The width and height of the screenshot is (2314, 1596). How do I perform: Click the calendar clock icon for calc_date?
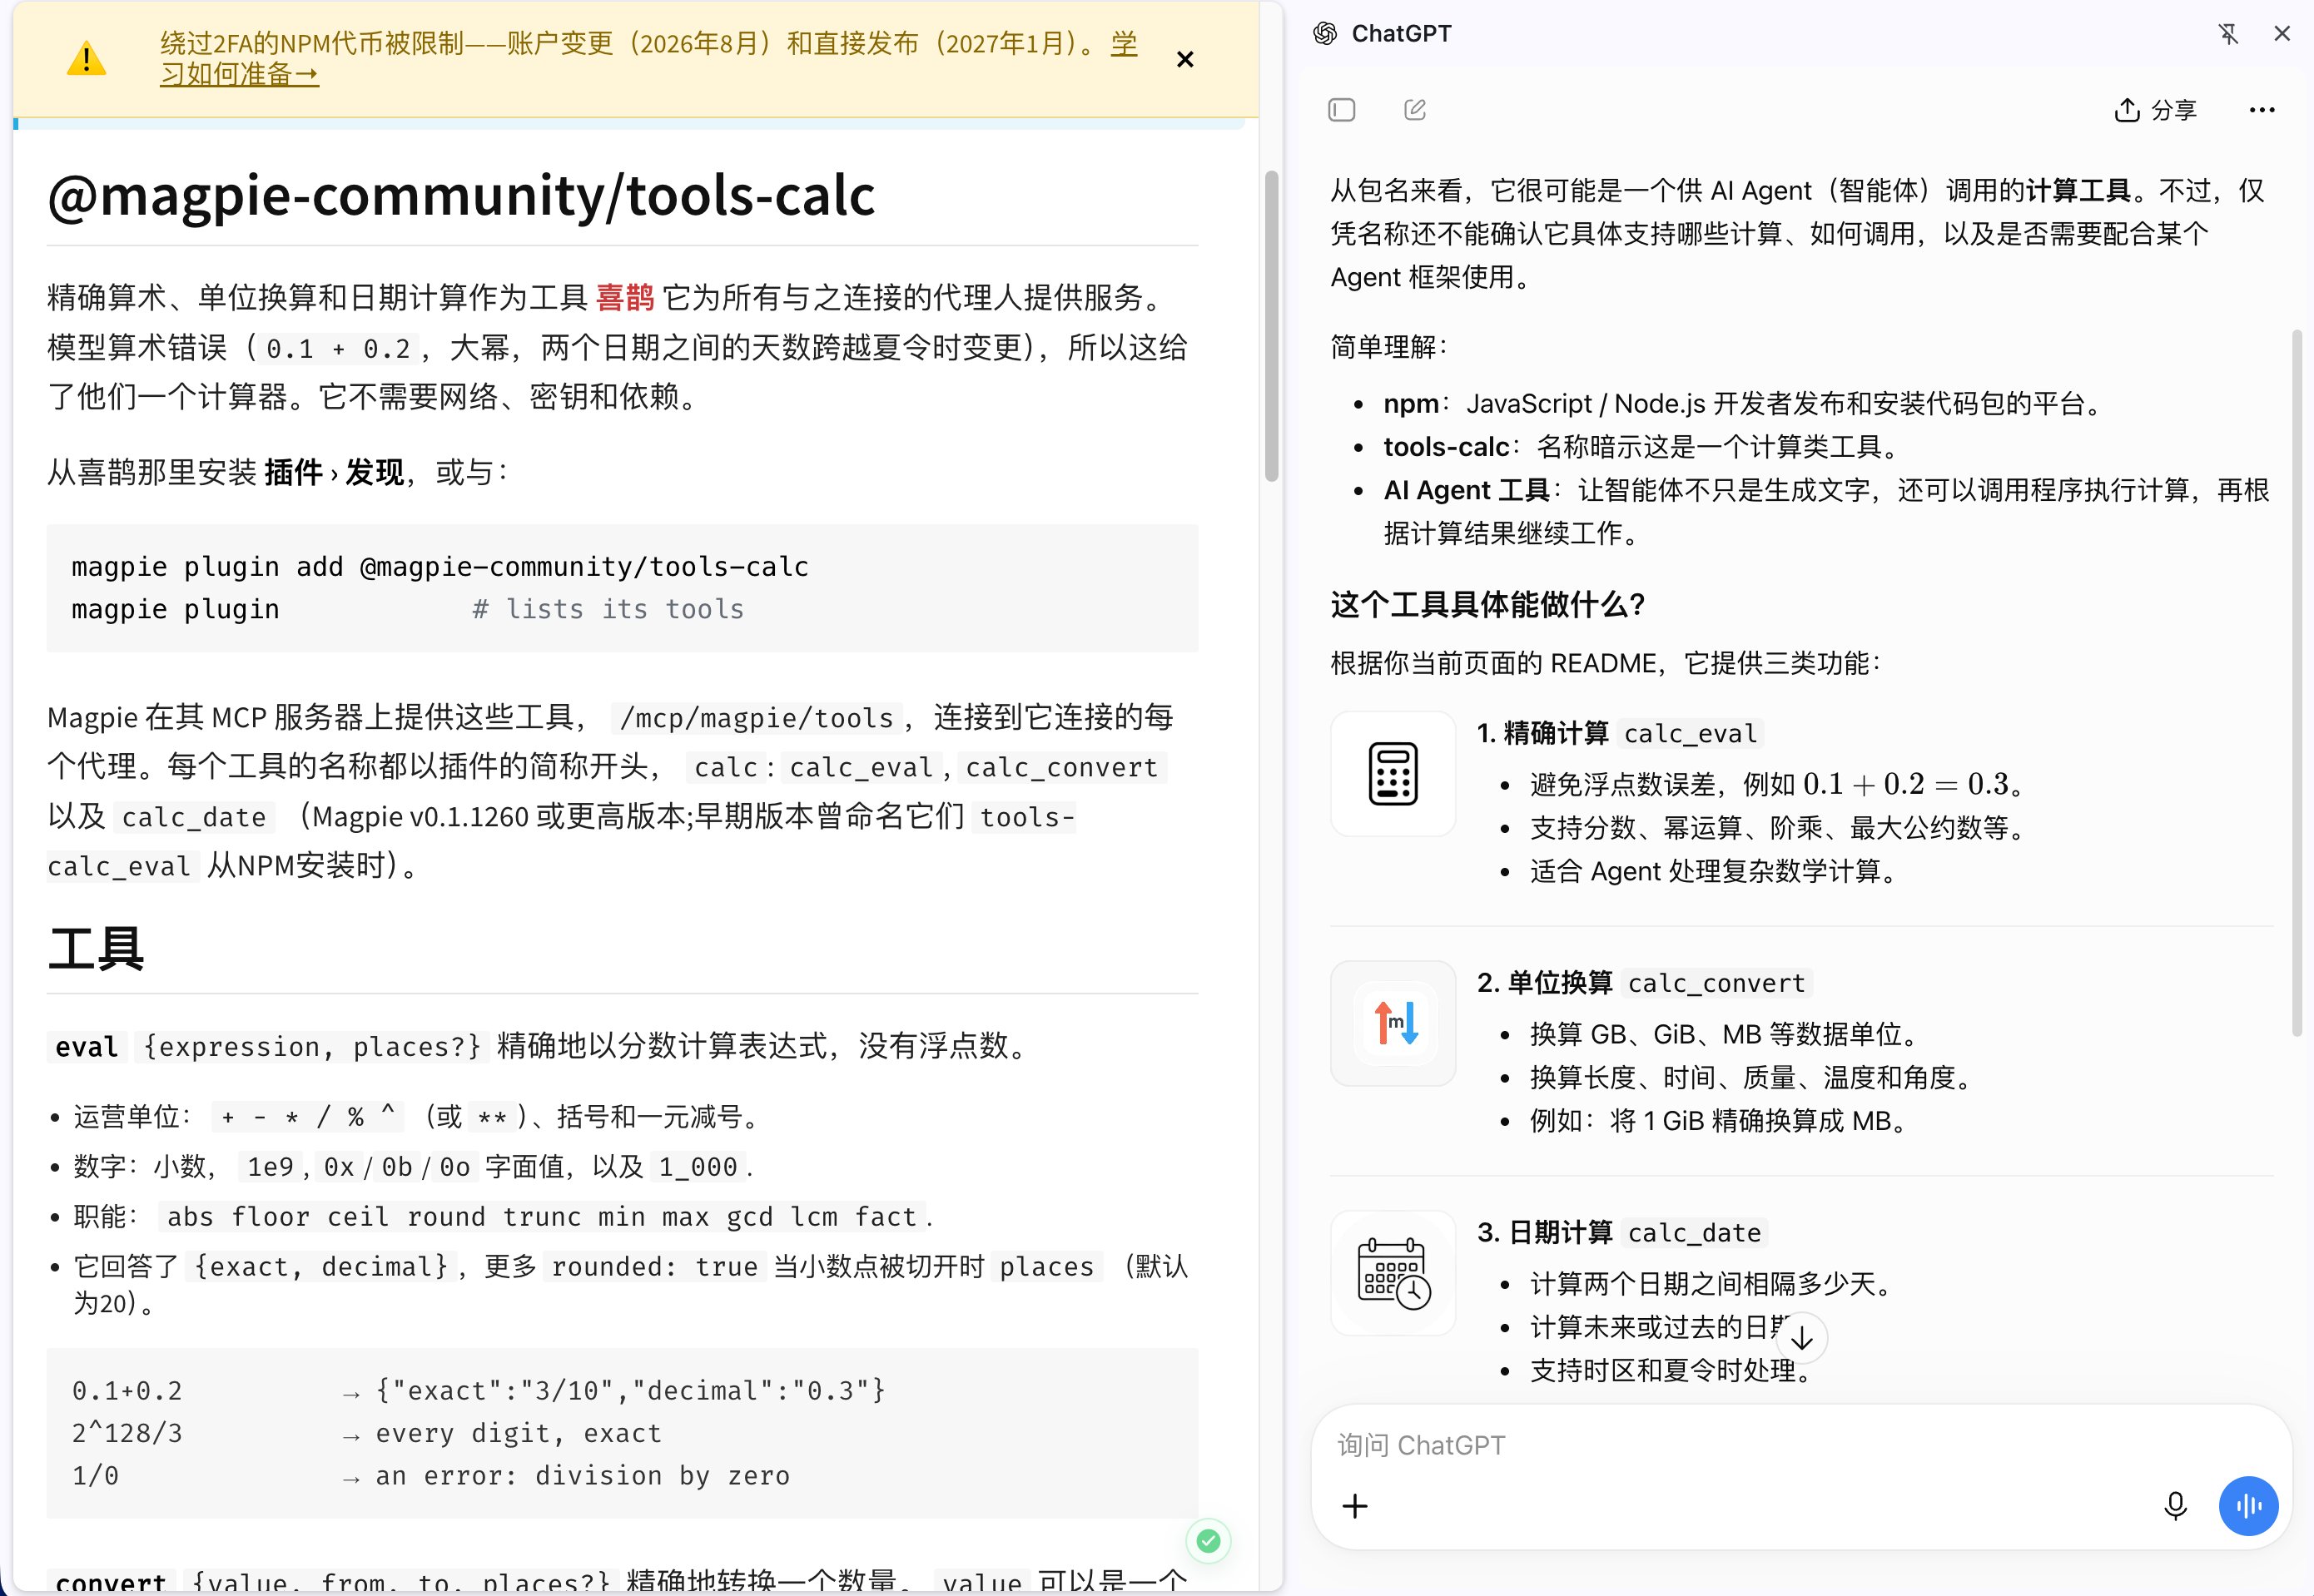coord(1393,1273)
